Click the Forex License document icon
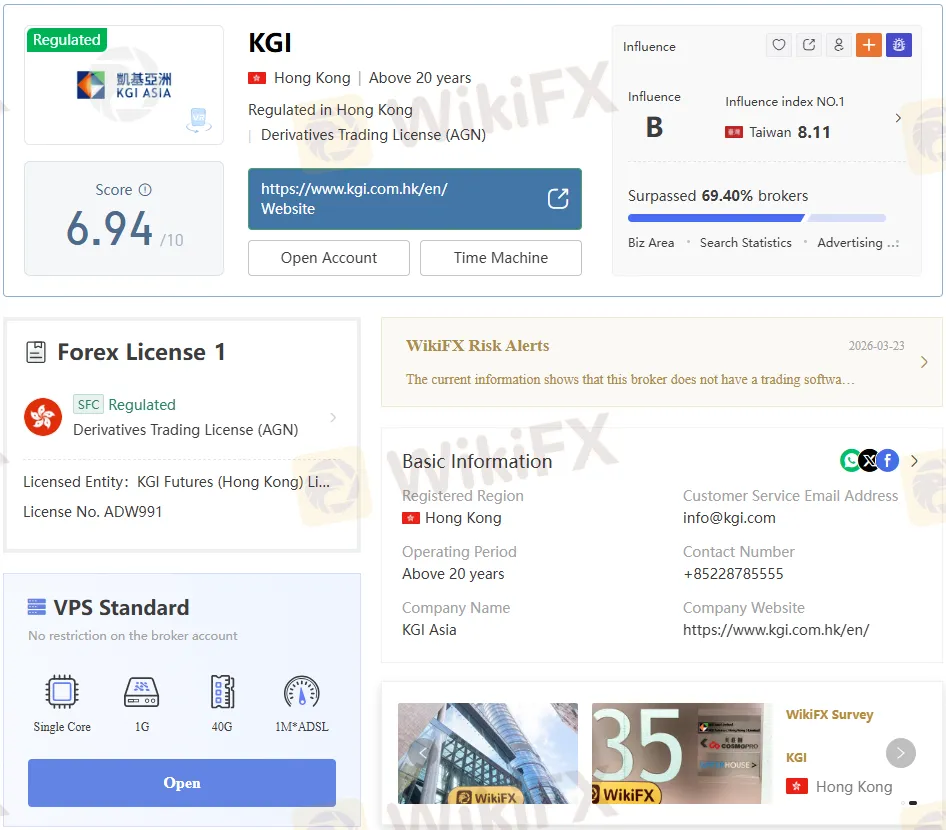Screen dimensions: 946x830 (36, 352)
